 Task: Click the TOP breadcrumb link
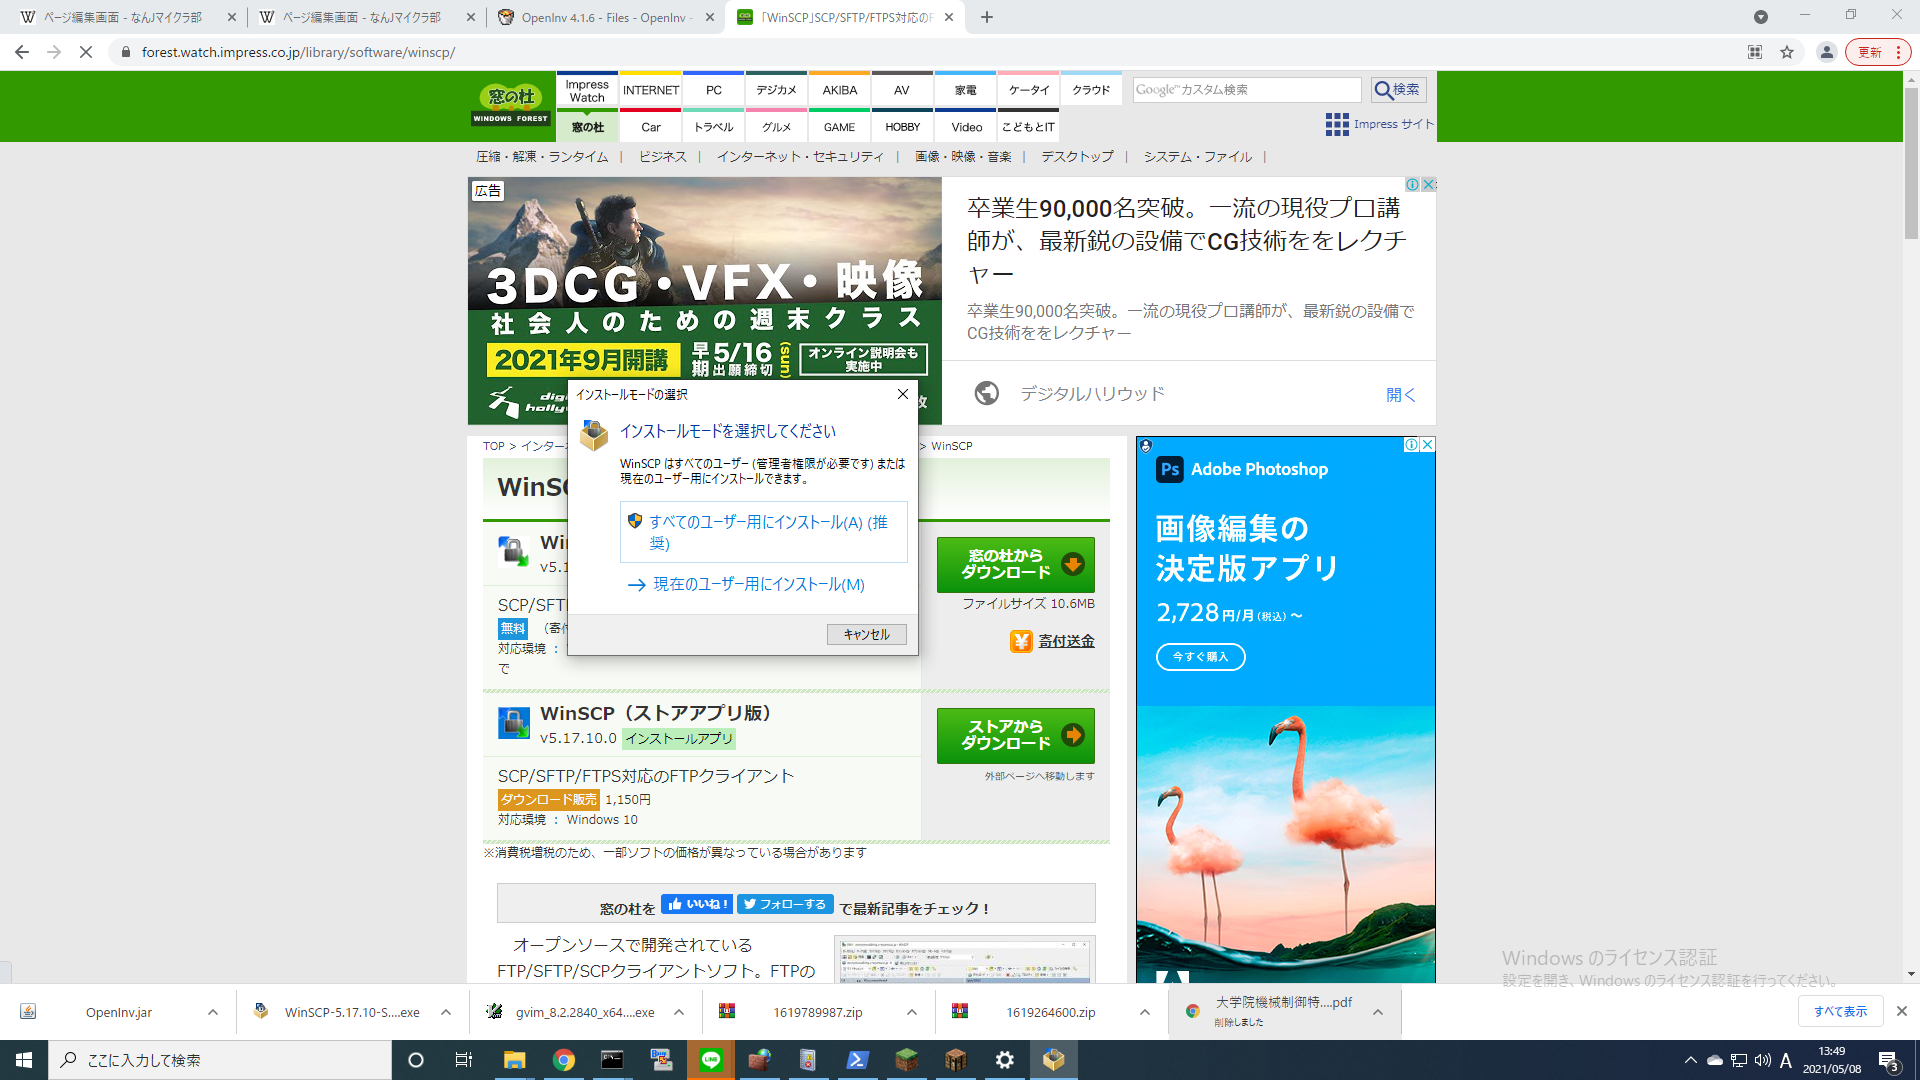click(x=494, y=446)
